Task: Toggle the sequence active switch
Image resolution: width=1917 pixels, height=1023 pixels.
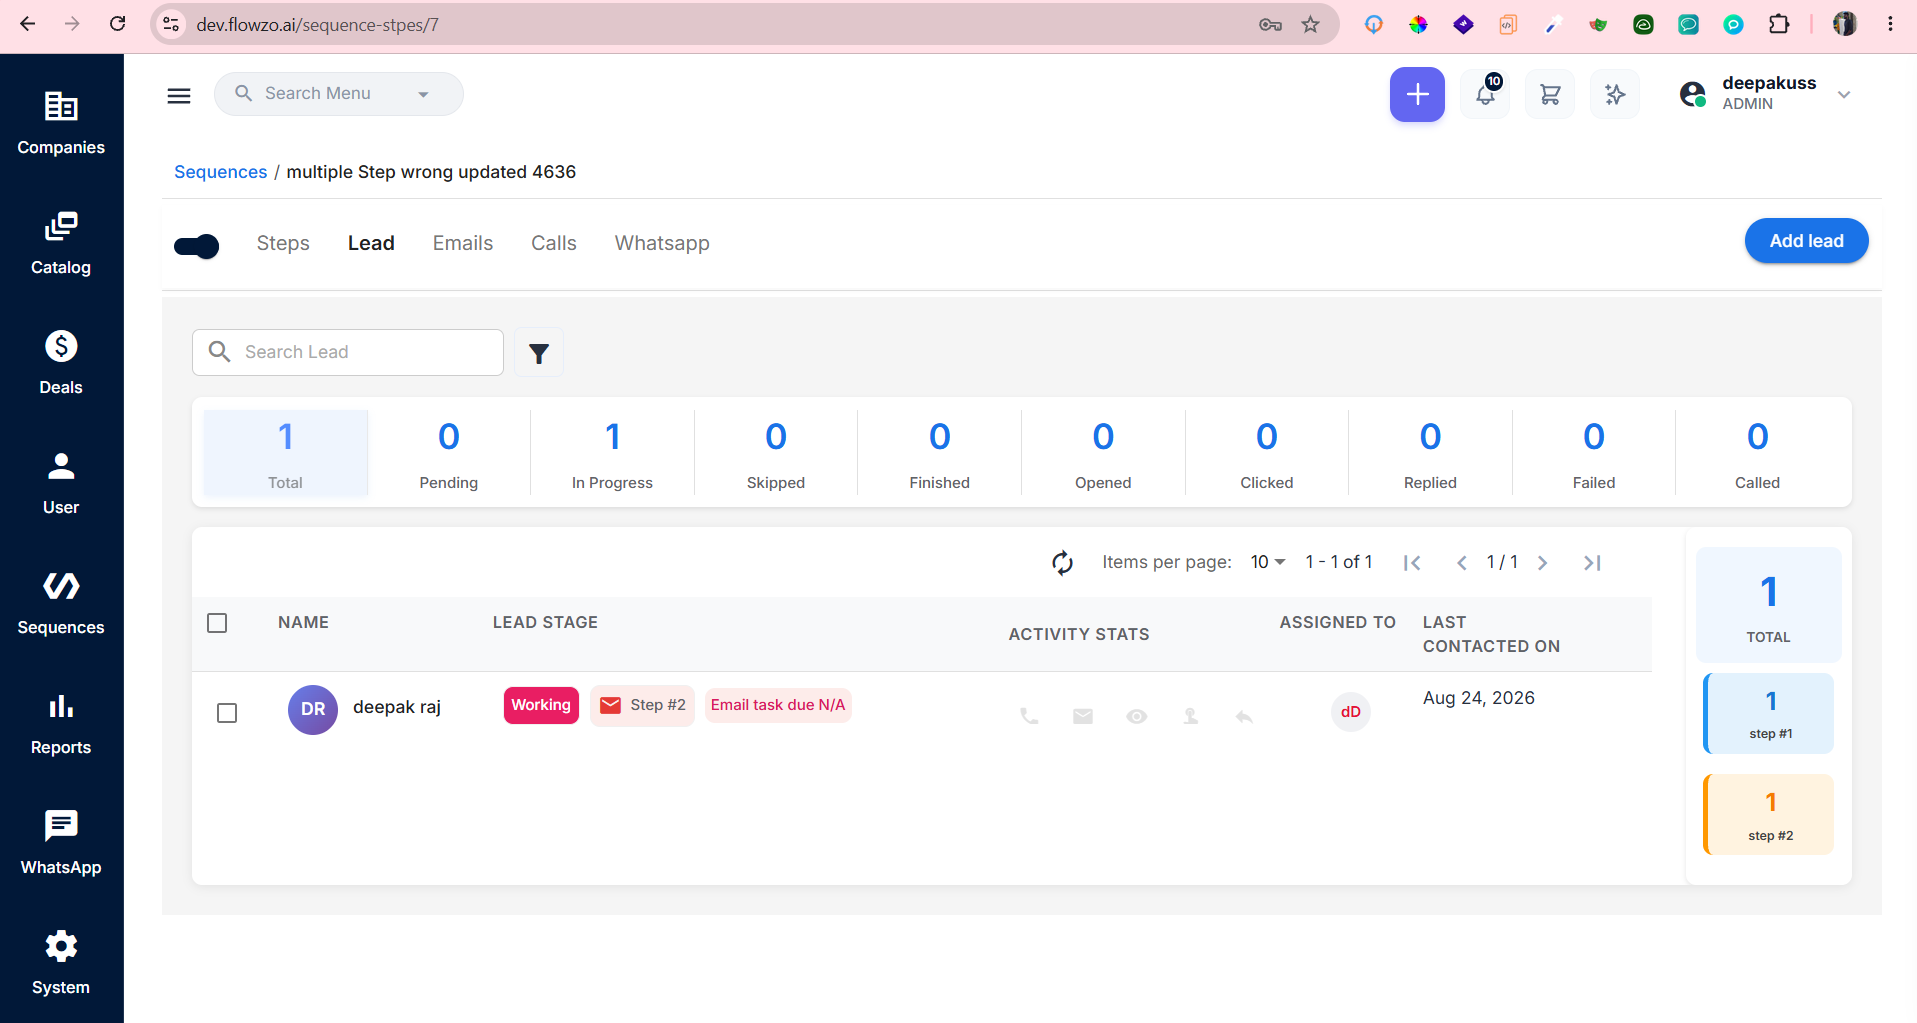Action: pos(197,246)
